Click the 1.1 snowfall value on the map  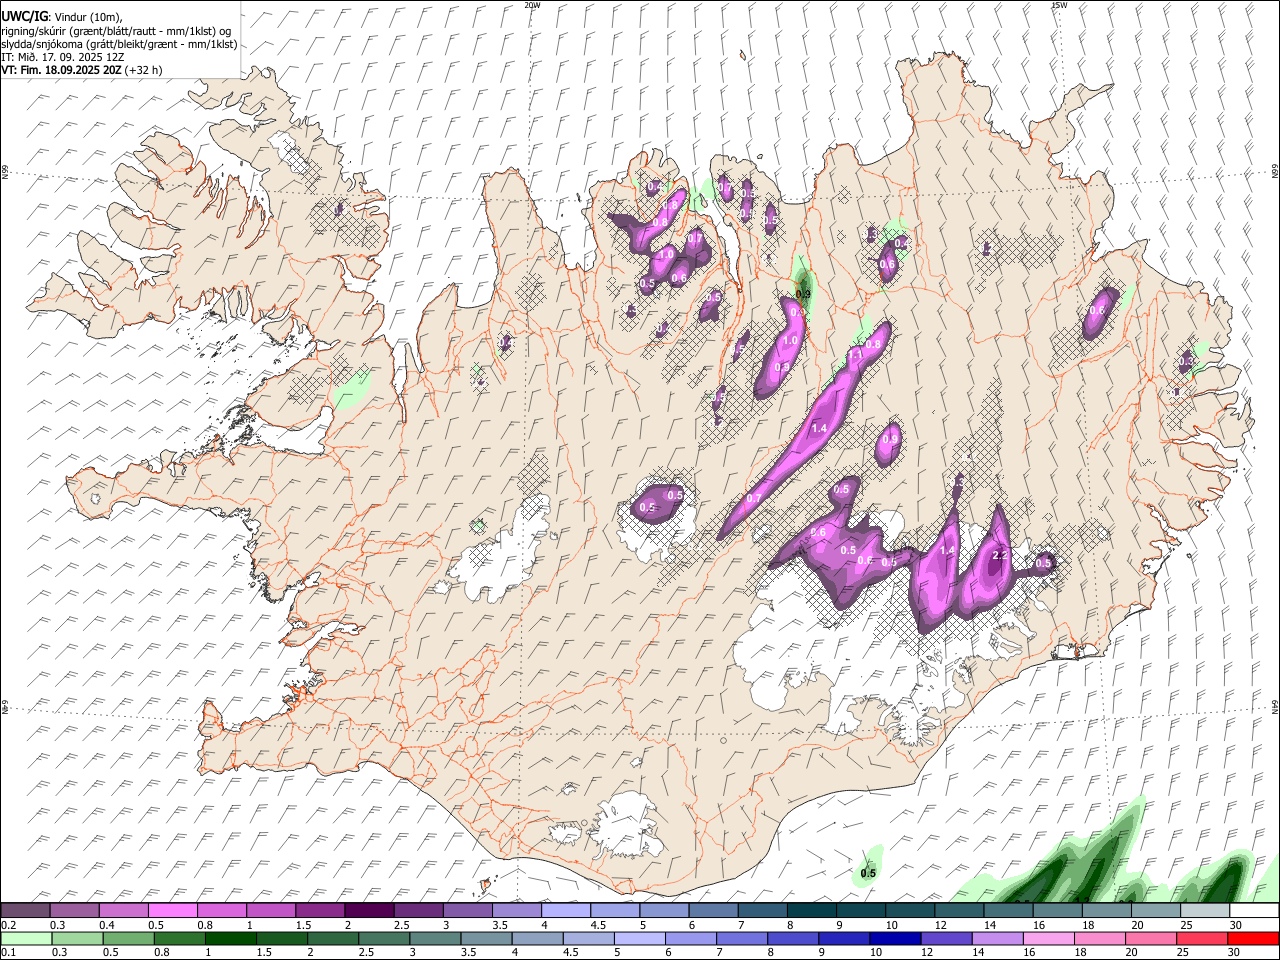point(855,355)
